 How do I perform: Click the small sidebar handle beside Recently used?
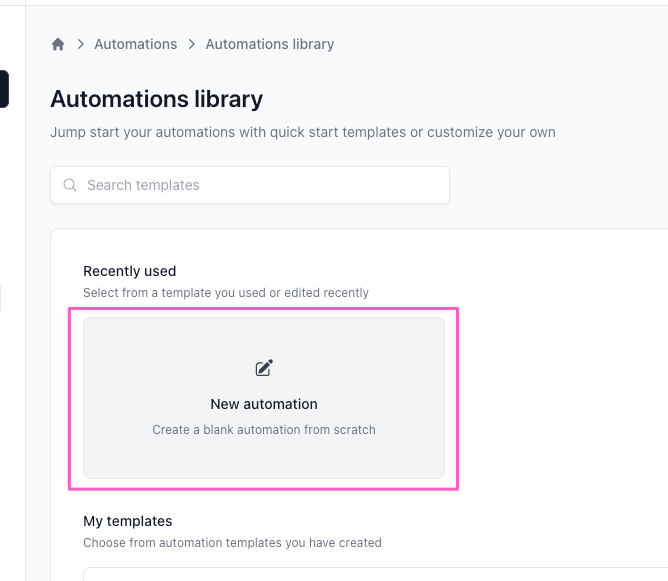1,297
